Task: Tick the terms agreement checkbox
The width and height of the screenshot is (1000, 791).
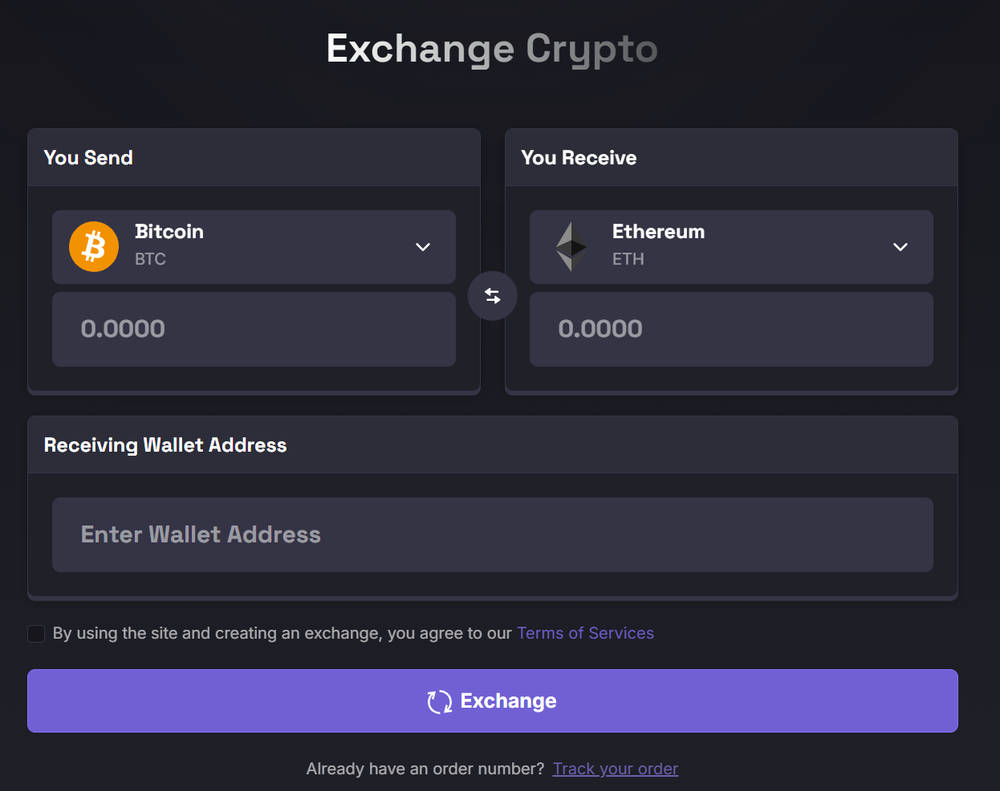Action: tap(36, 633)
